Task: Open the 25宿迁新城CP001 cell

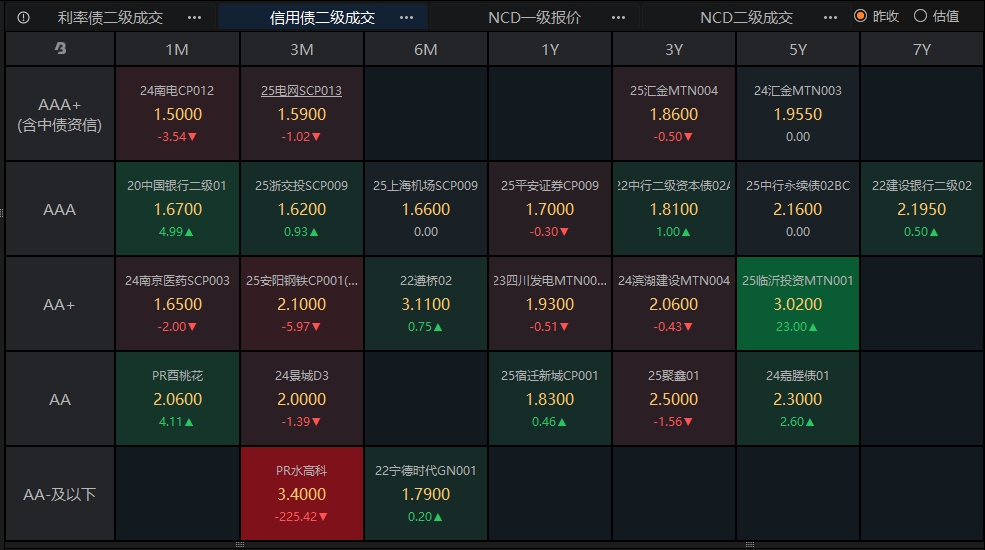Action: pos(550,399)
